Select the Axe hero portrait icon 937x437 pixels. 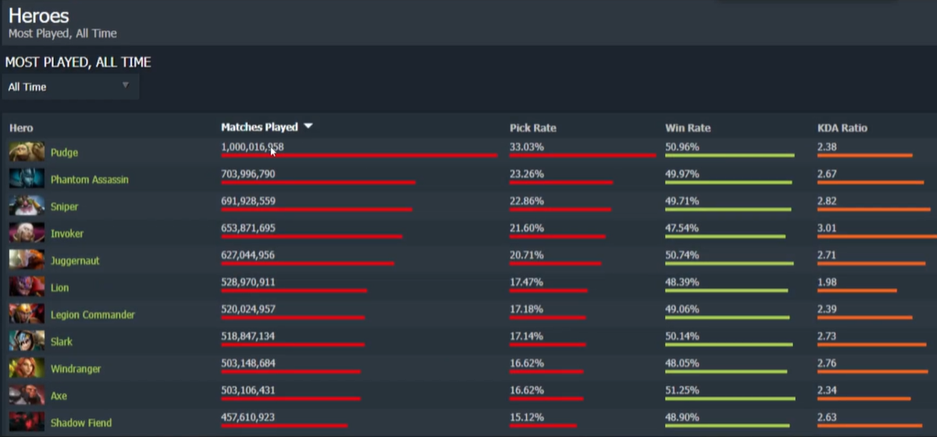(x=26, y=395)
